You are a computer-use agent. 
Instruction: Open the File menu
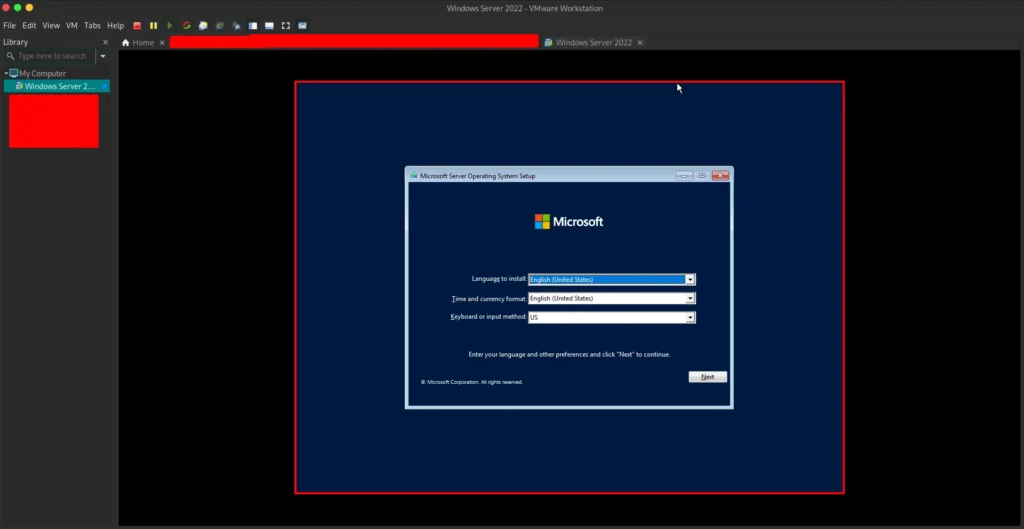pos(10,25)
